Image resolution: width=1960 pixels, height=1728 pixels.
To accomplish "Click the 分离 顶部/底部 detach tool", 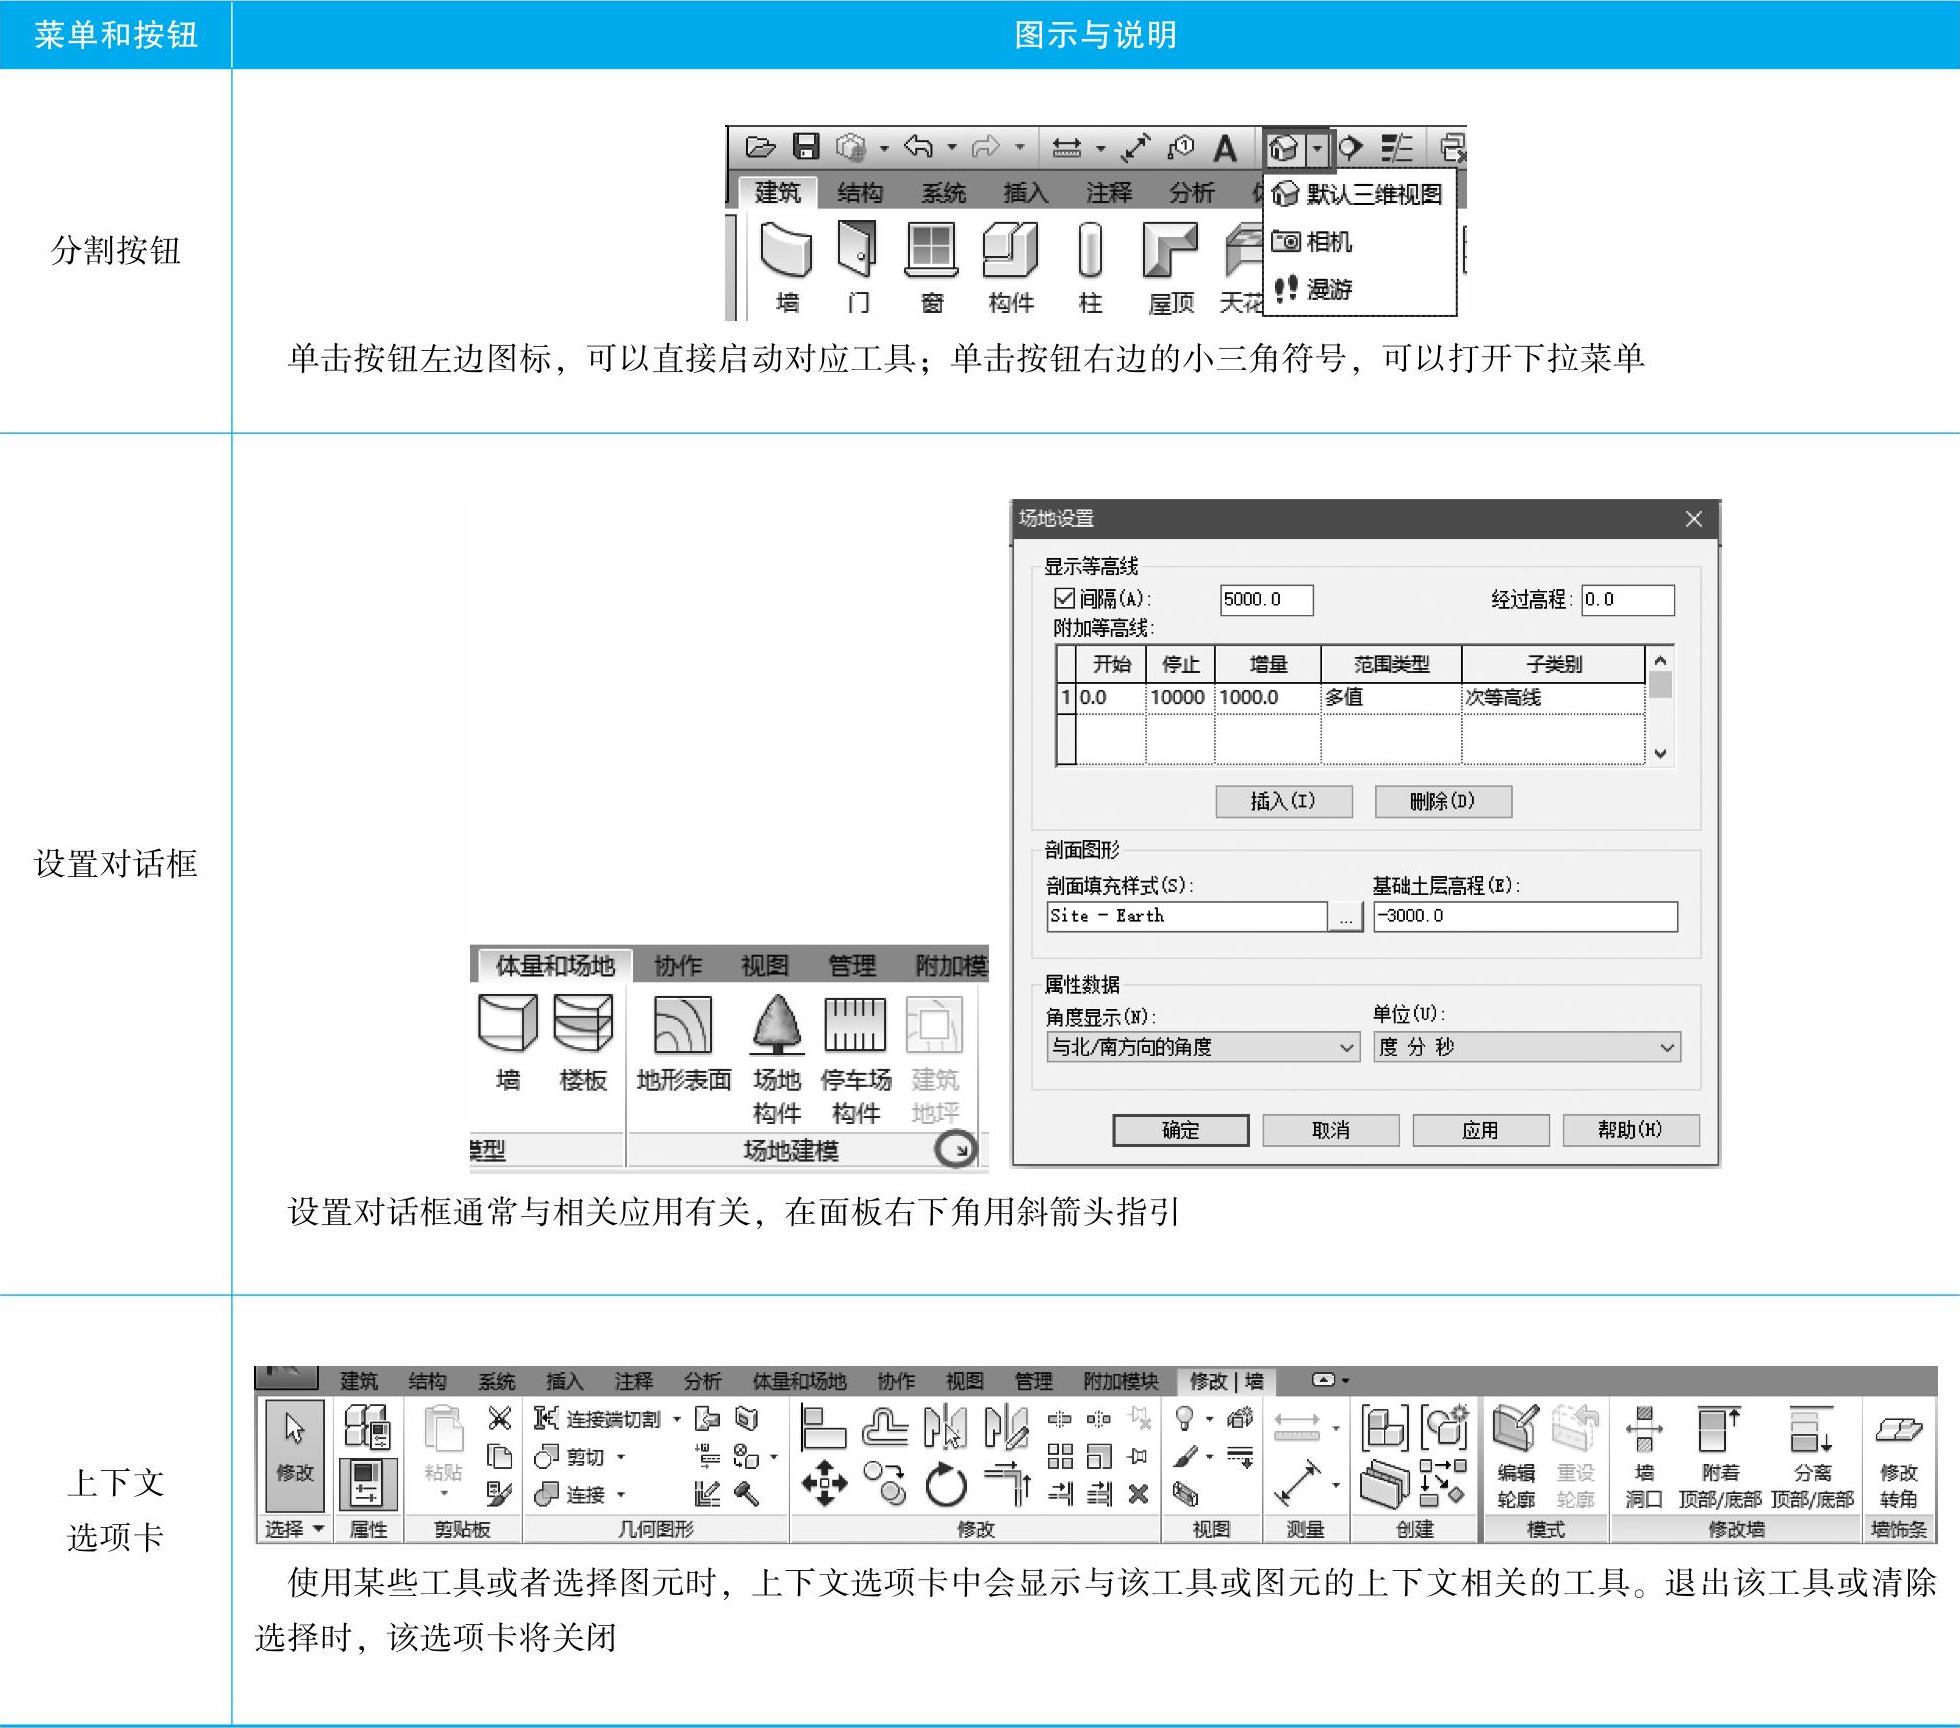I will click(x=1812, y=1456).
